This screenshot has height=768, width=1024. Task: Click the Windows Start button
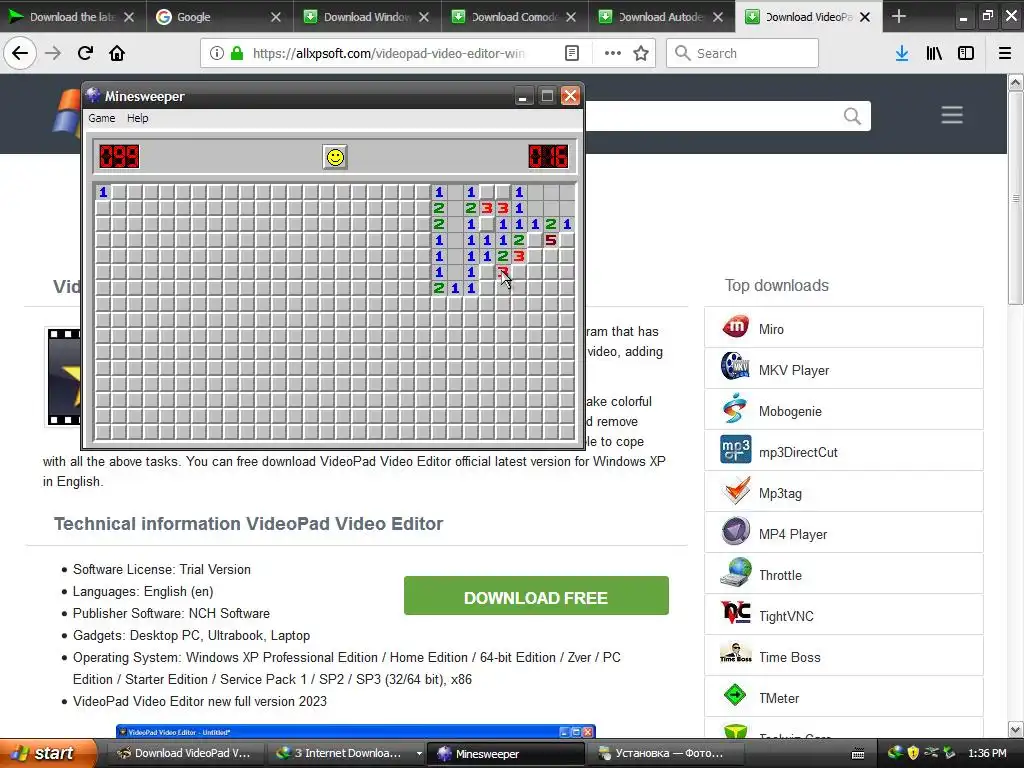pos(46,754)
